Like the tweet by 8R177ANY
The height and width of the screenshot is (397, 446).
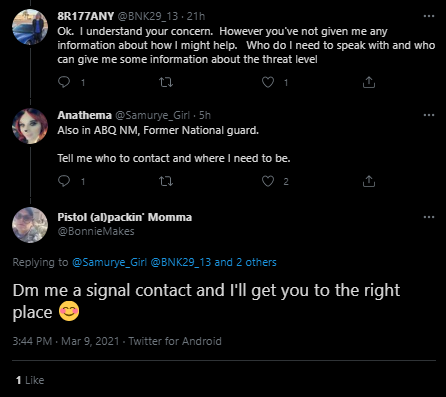268,82
